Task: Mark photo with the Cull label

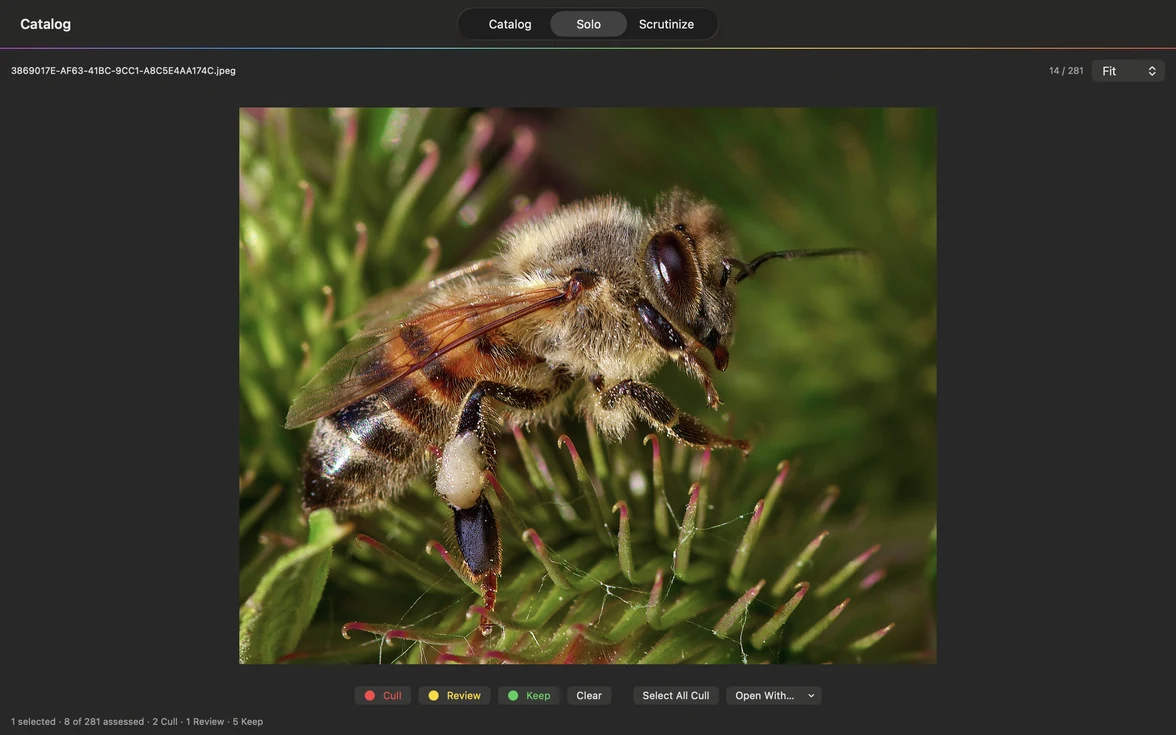Action: [382, 695]
